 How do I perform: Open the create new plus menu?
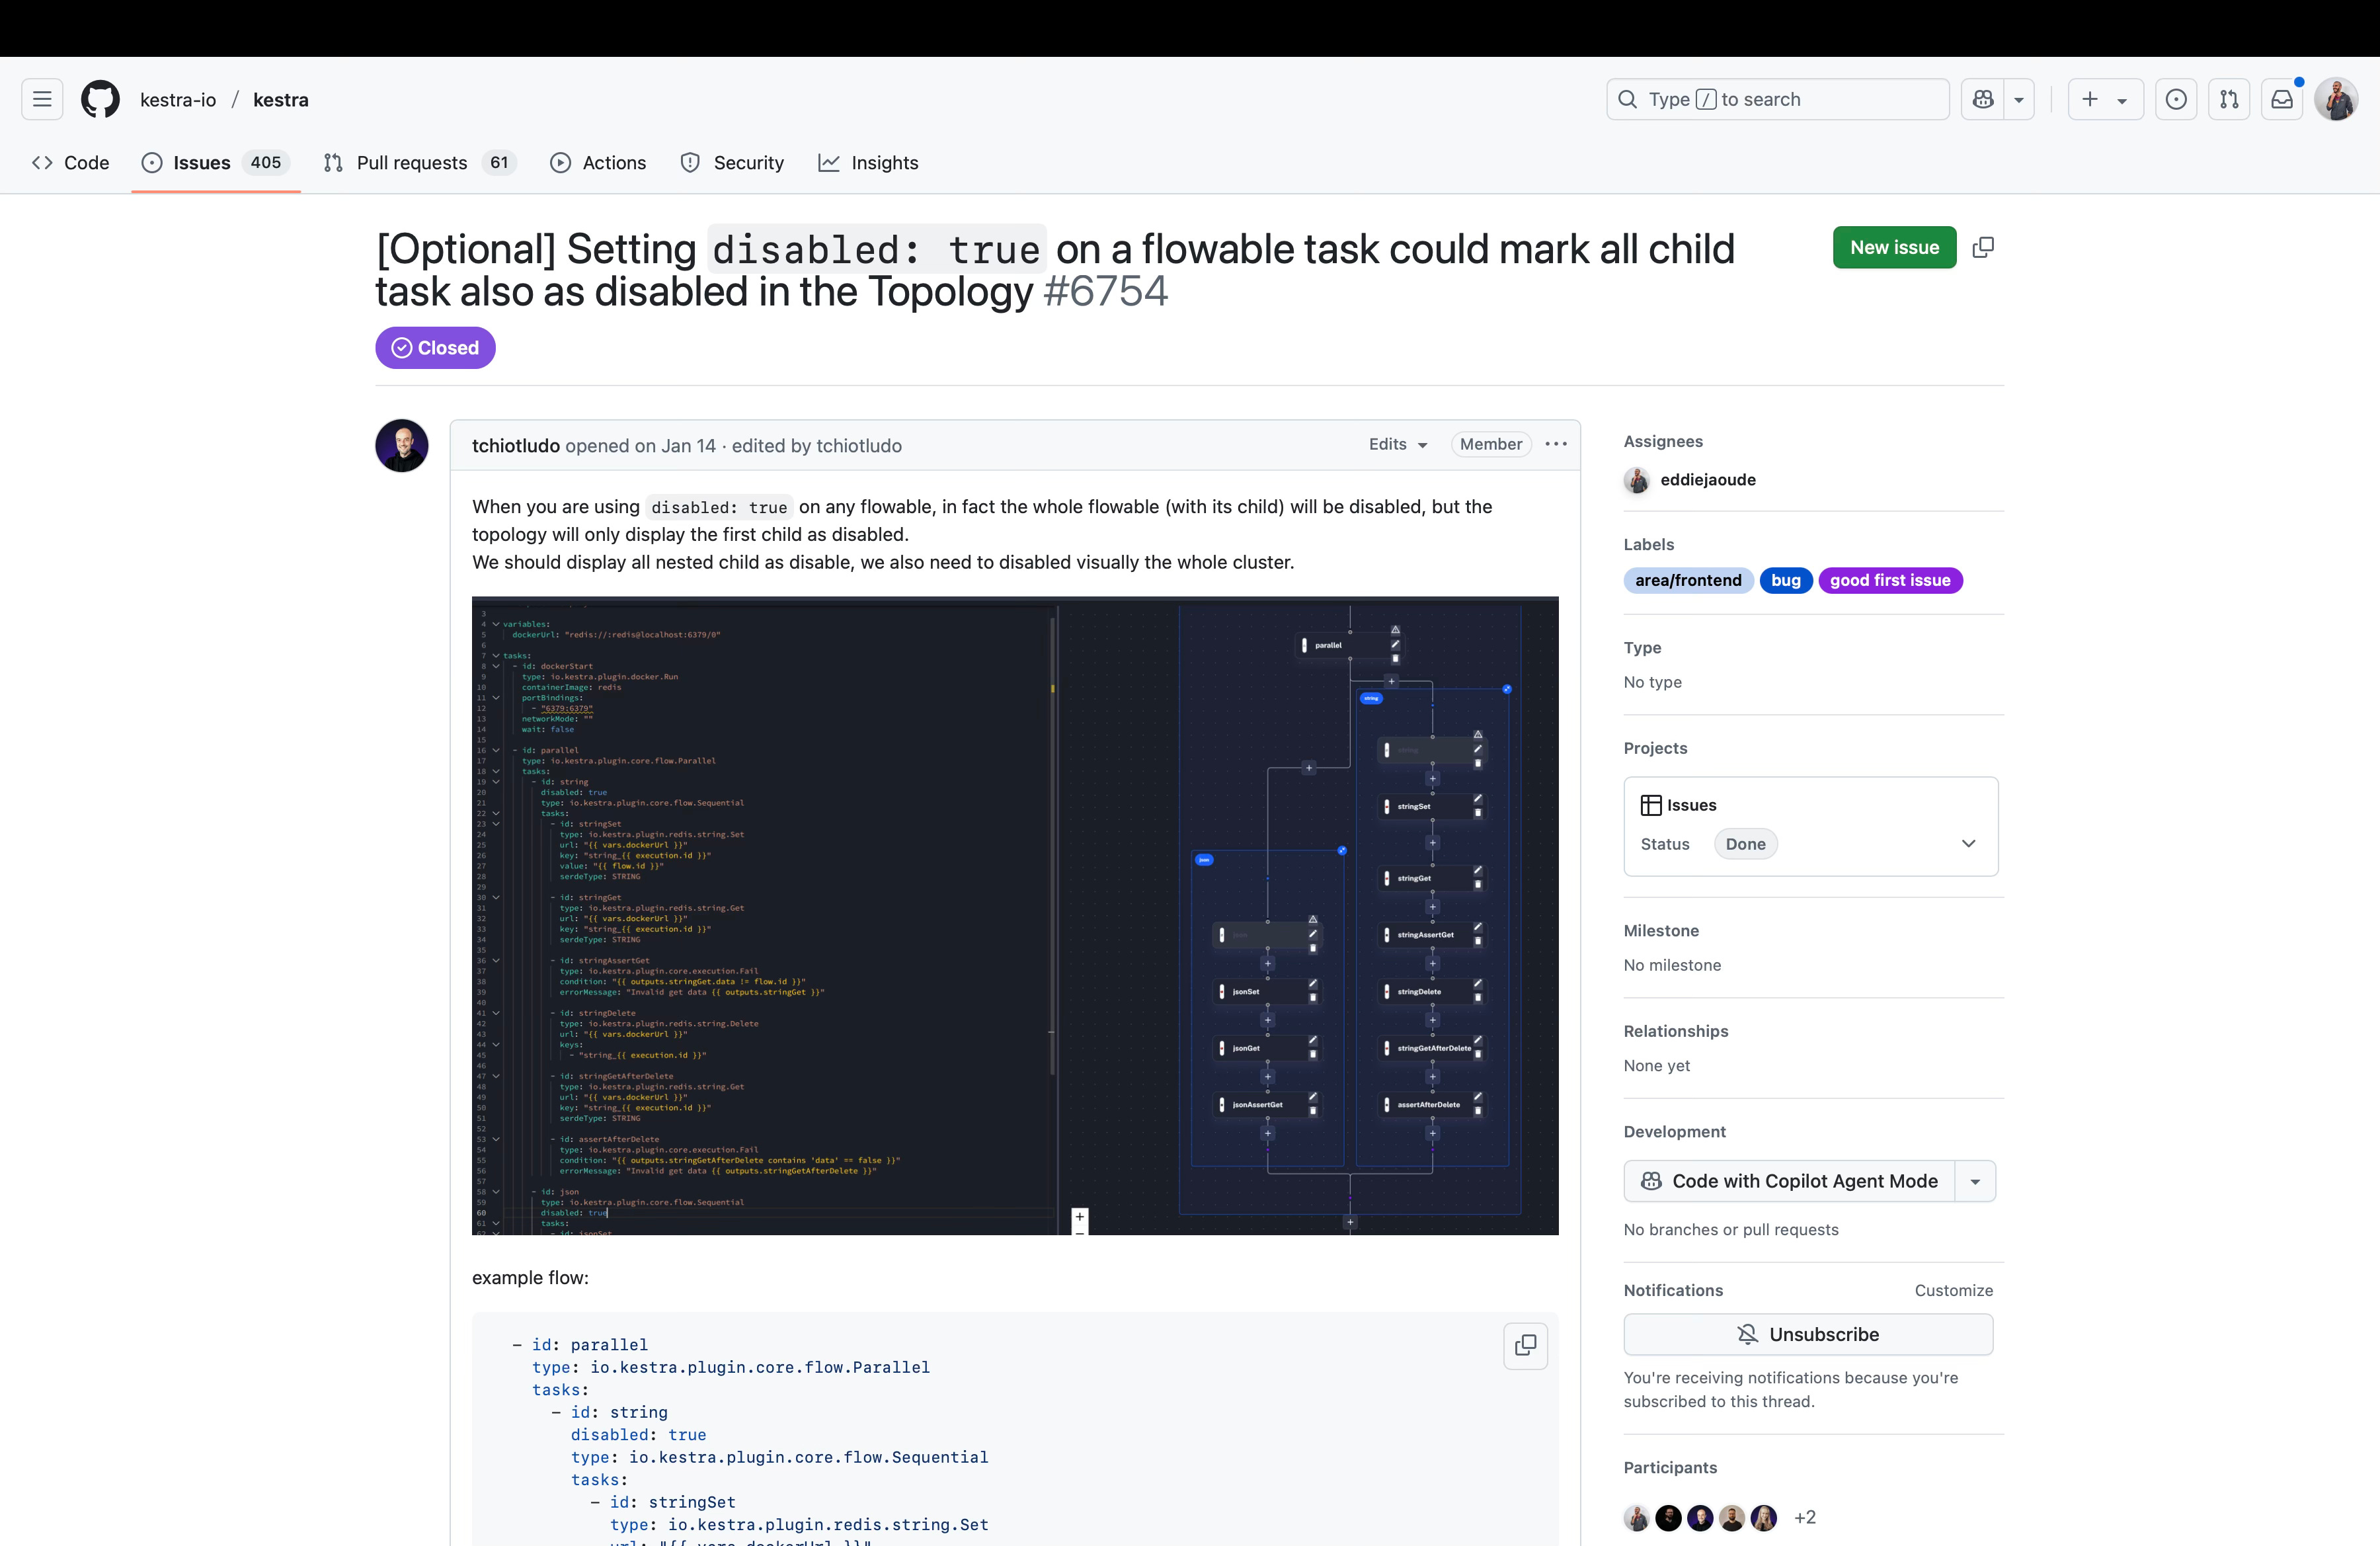[x=2105, y=99]
